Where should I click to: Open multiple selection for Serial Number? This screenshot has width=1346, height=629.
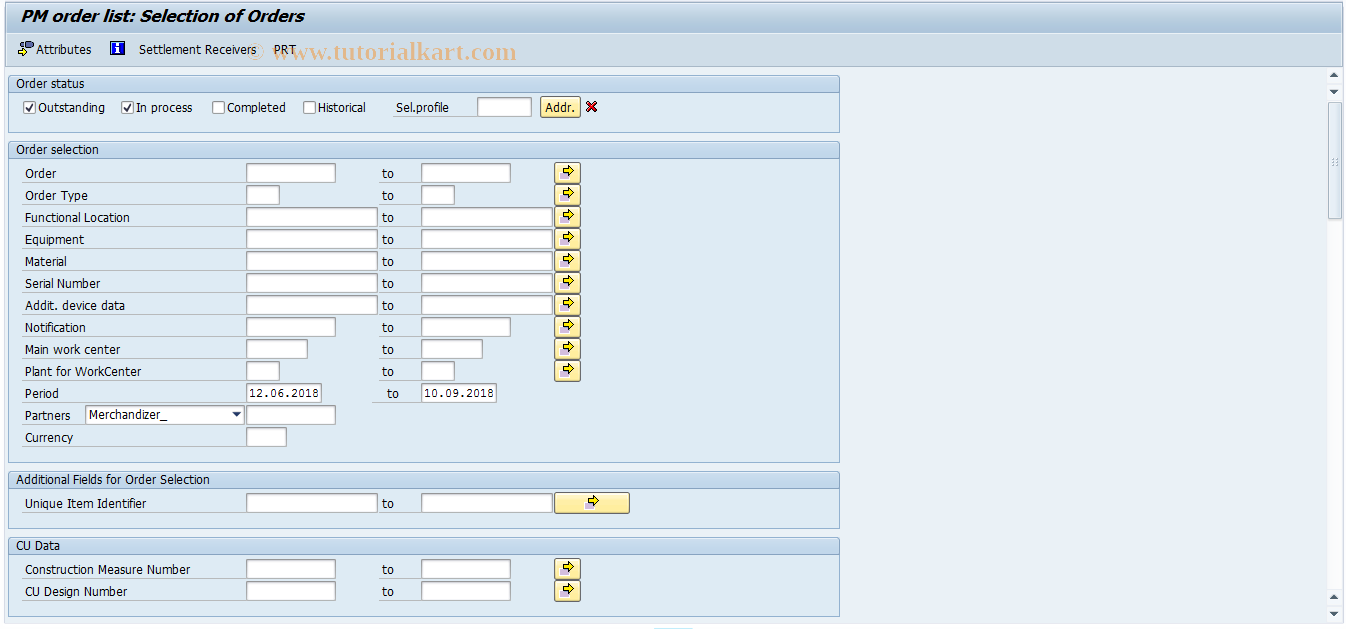[567, 282]
